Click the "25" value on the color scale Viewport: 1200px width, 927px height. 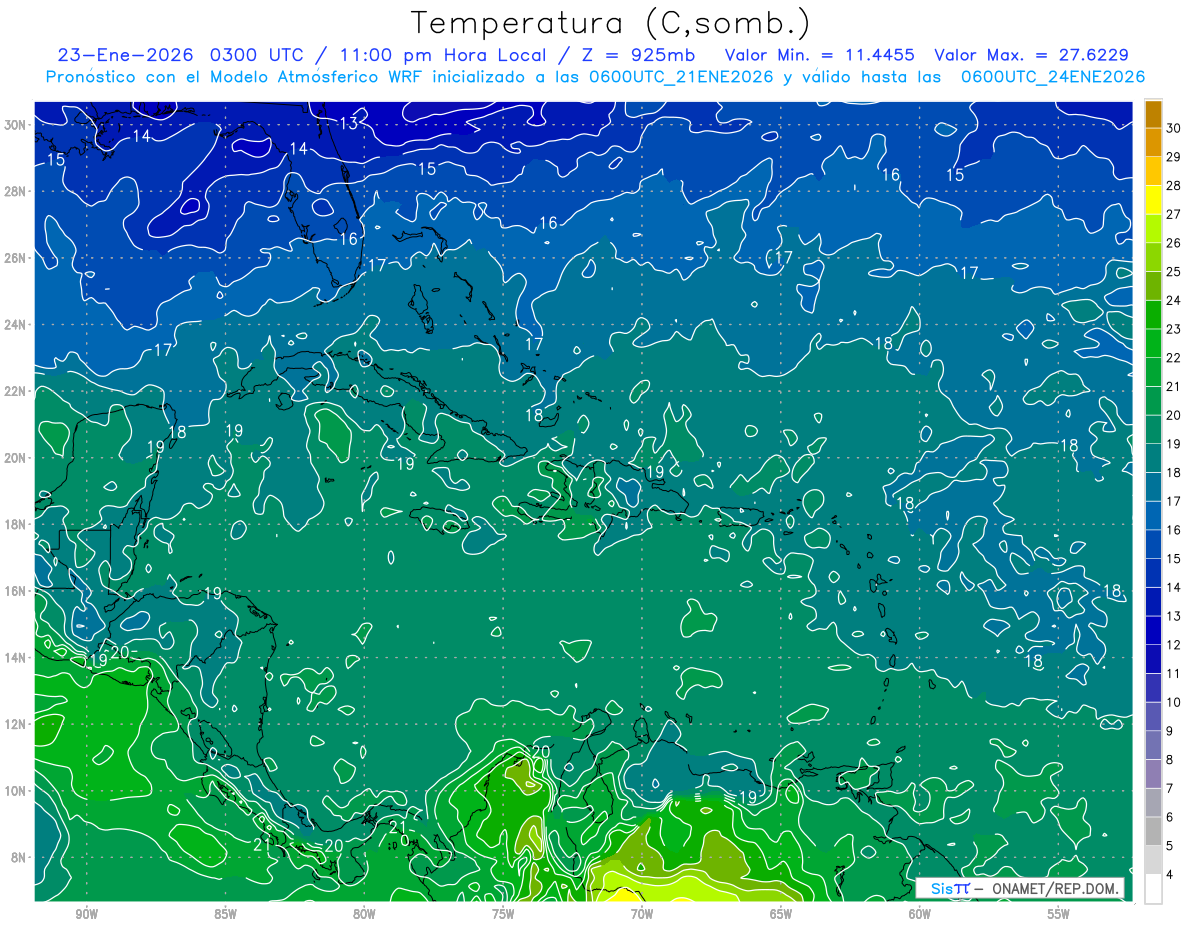click(1174, 271)
